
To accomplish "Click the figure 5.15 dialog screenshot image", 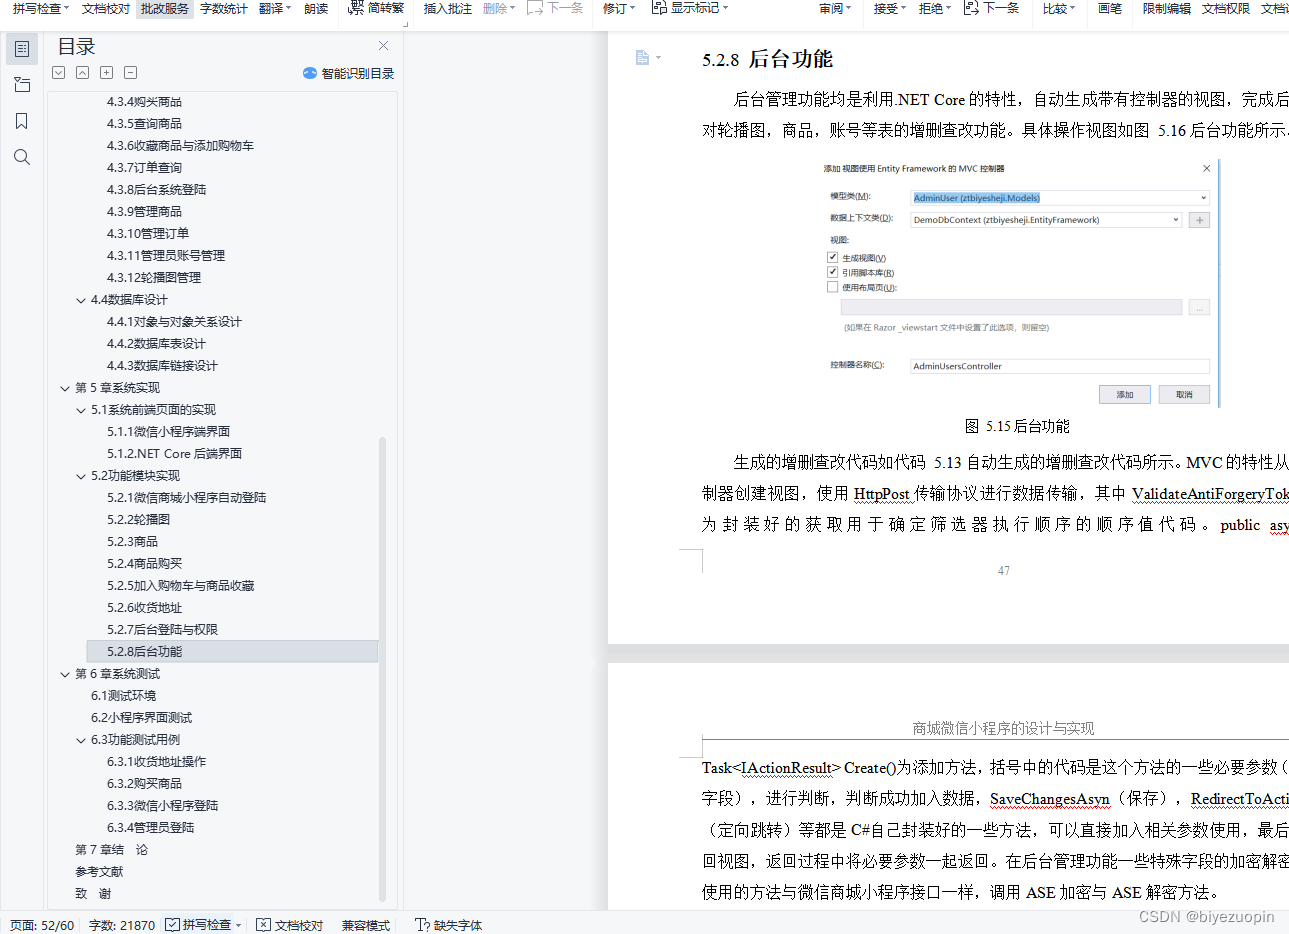I will pos(1020,283).
